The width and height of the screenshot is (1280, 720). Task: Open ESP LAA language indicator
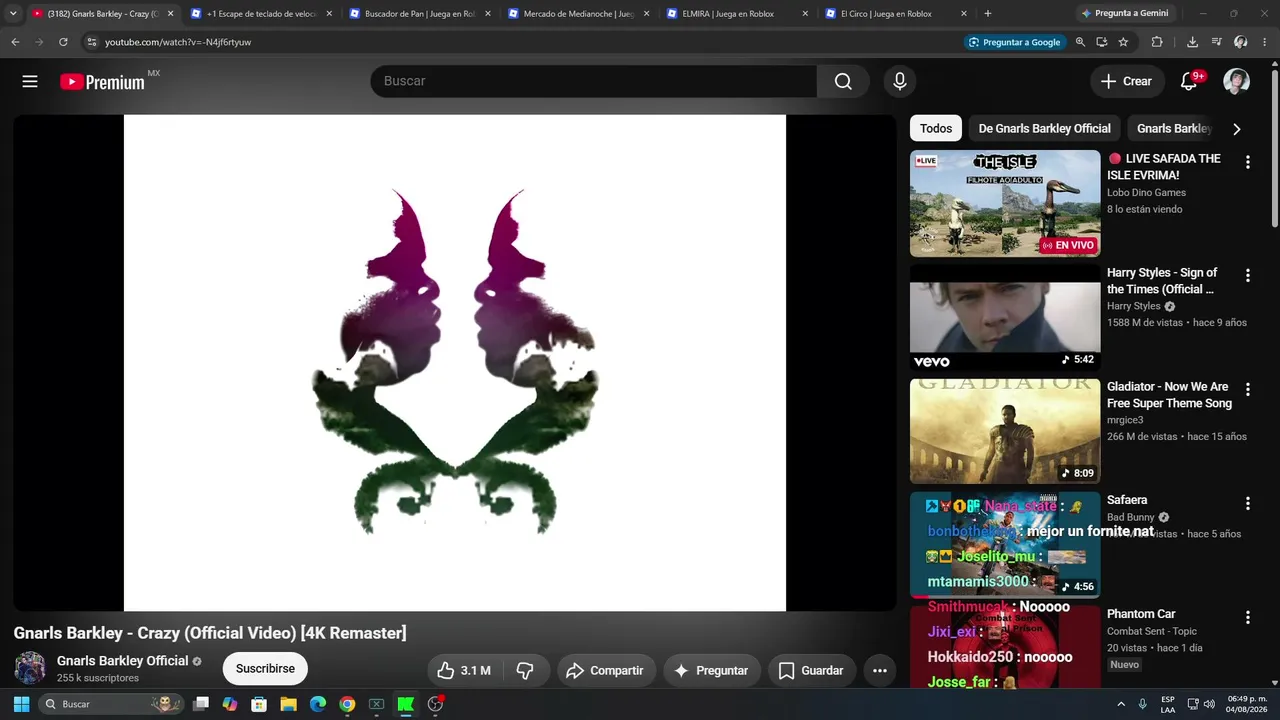pos(1168,704)
